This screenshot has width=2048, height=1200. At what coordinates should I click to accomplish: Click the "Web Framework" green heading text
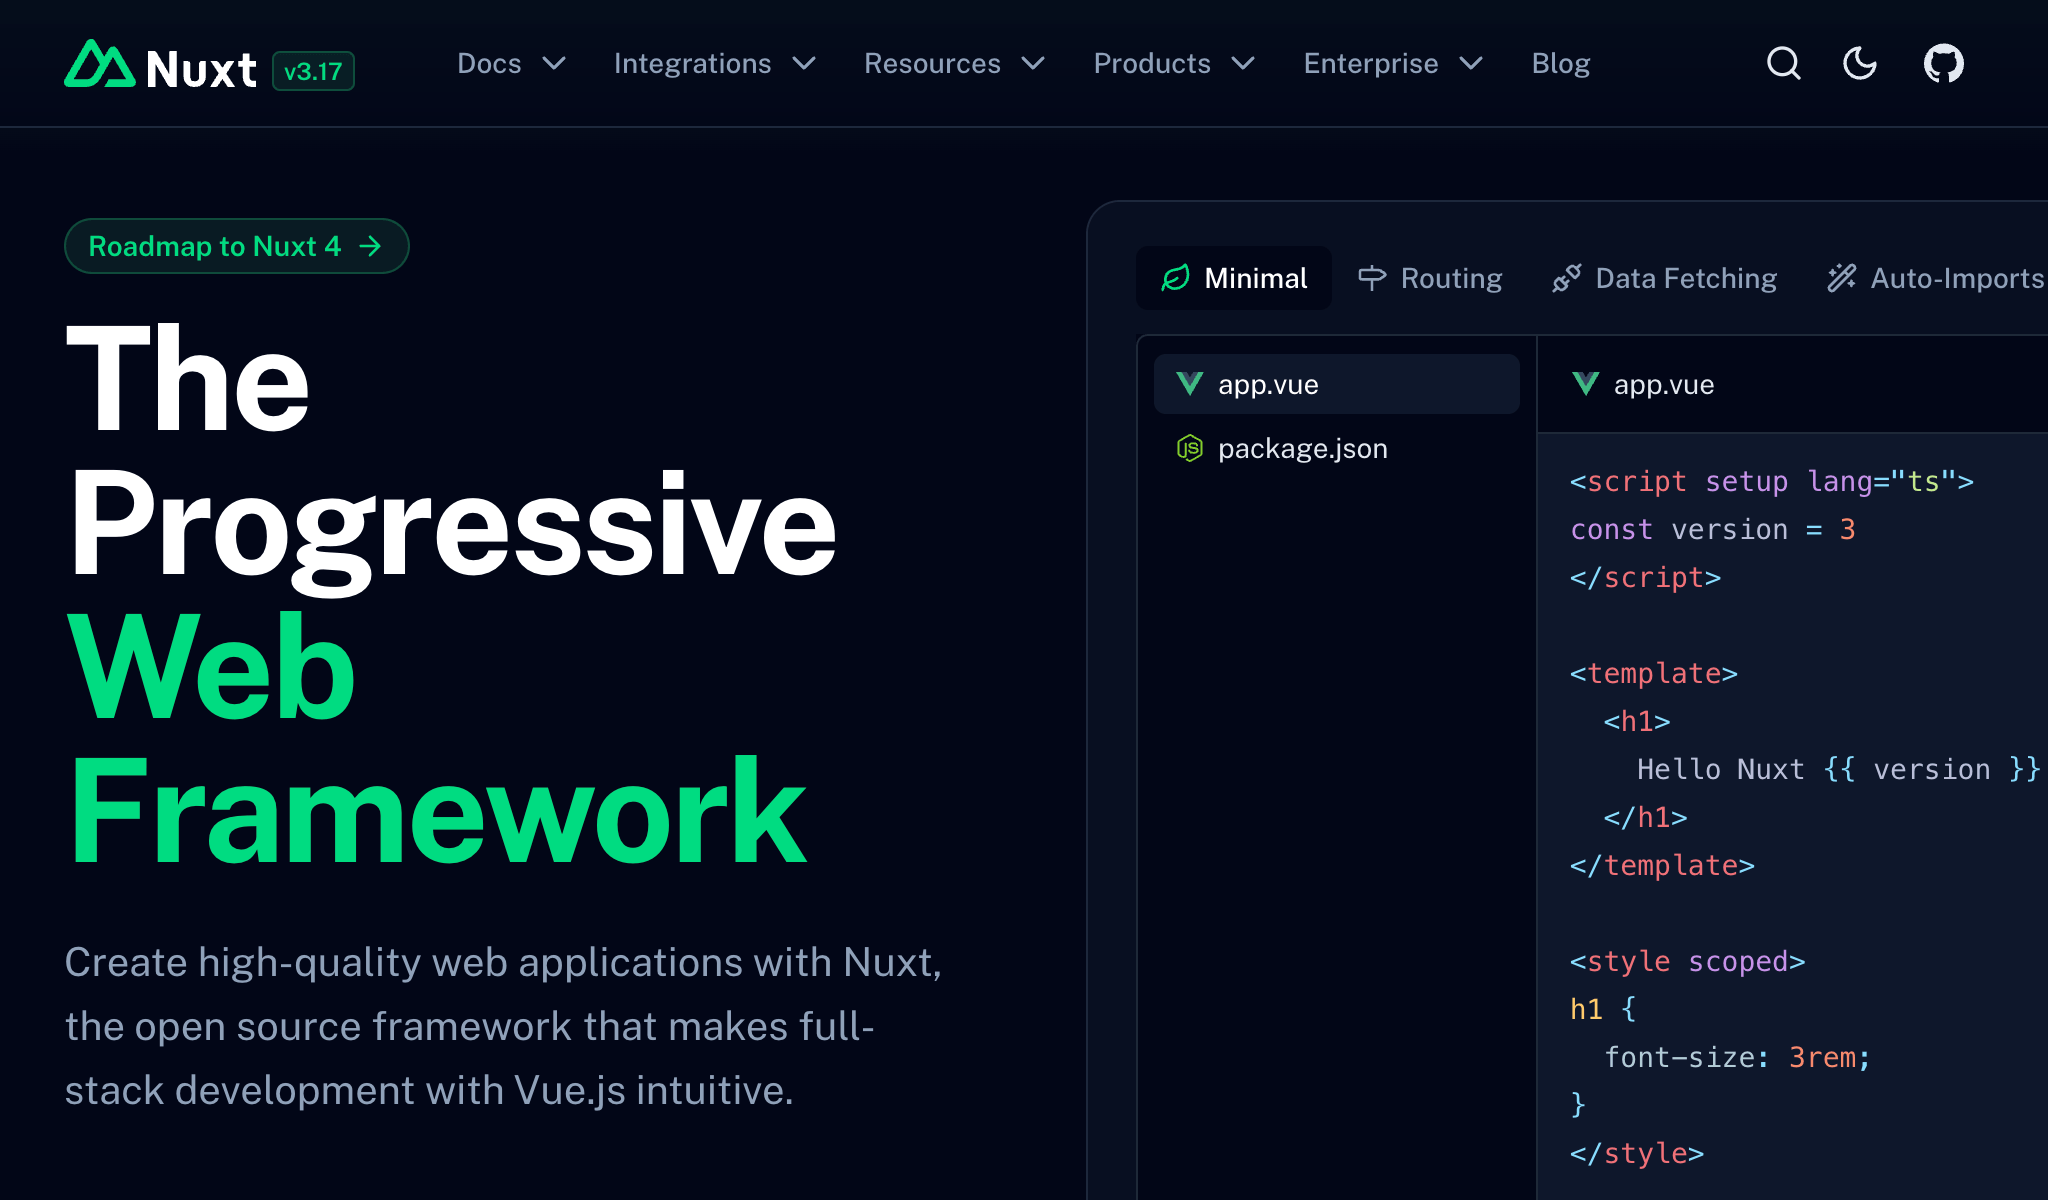(437, 740)
